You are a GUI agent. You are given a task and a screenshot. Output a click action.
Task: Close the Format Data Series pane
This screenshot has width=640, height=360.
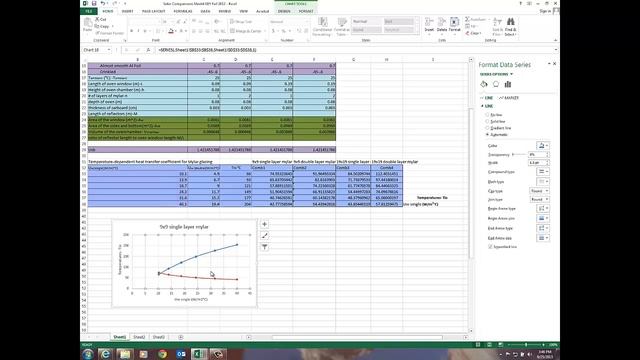pyautogui.click(x=554, y=64)
